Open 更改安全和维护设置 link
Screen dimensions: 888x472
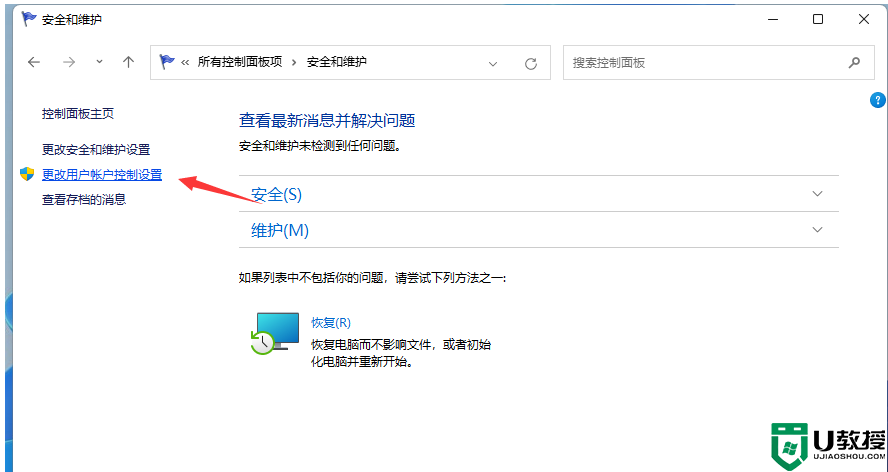96,149
